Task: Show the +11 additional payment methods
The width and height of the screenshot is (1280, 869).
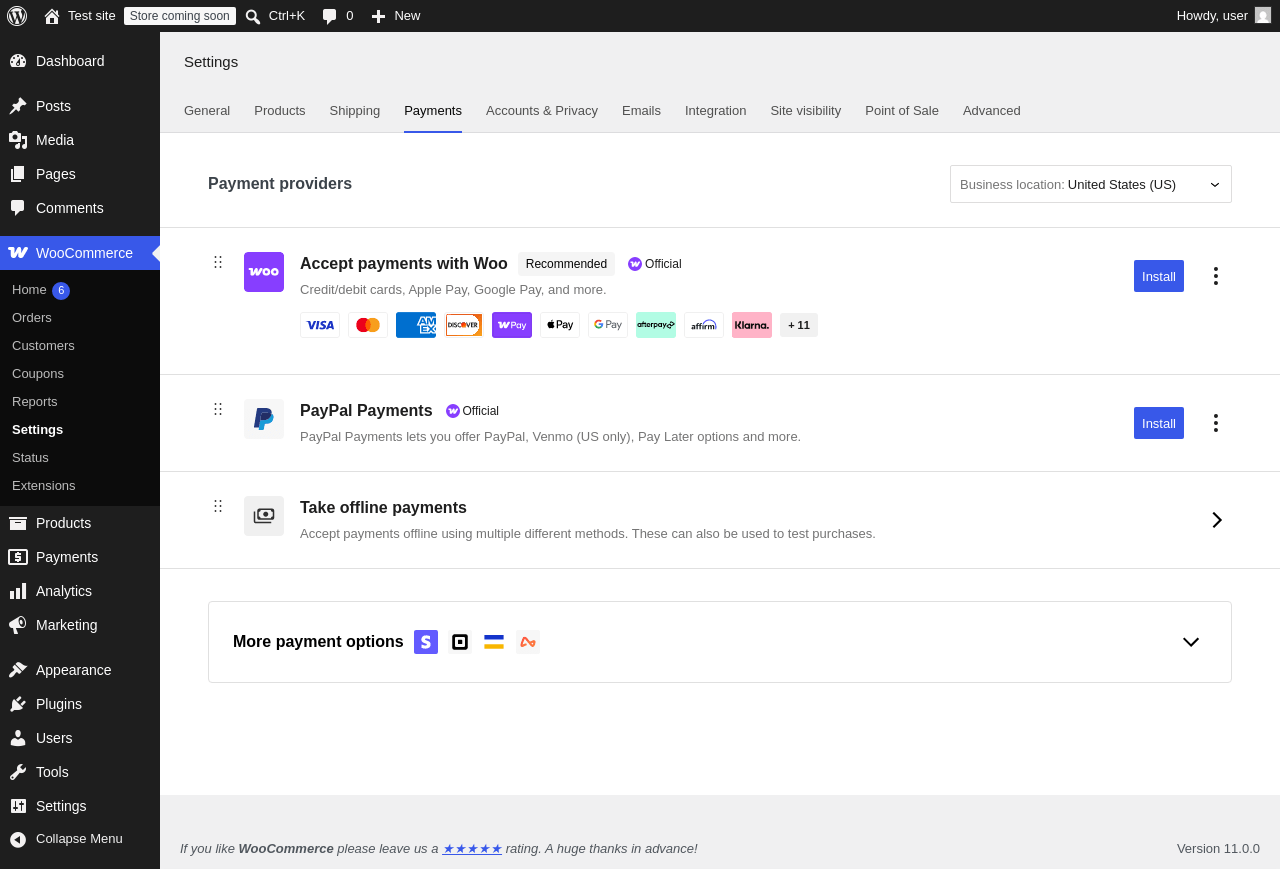Action: [799, 325]
